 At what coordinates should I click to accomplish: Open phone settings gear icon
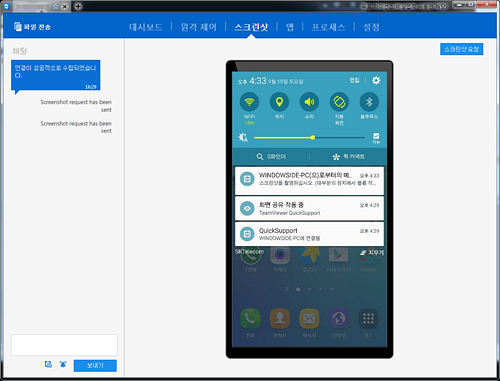point(376,80)
